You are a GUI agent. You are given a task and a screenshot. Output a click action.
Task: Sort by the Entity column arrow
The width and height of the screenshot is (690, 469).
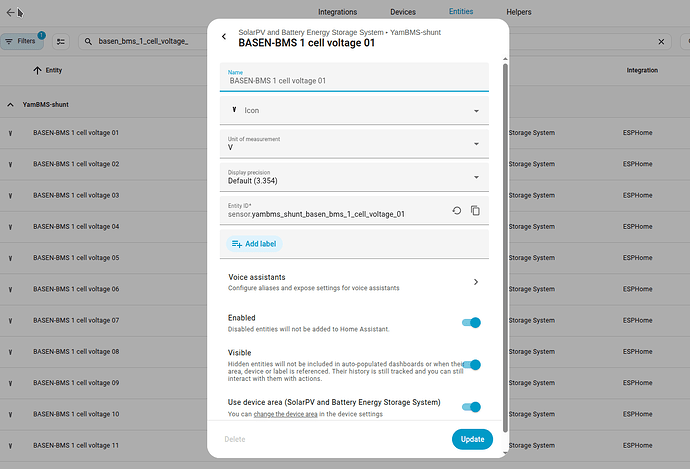[37, 71]
